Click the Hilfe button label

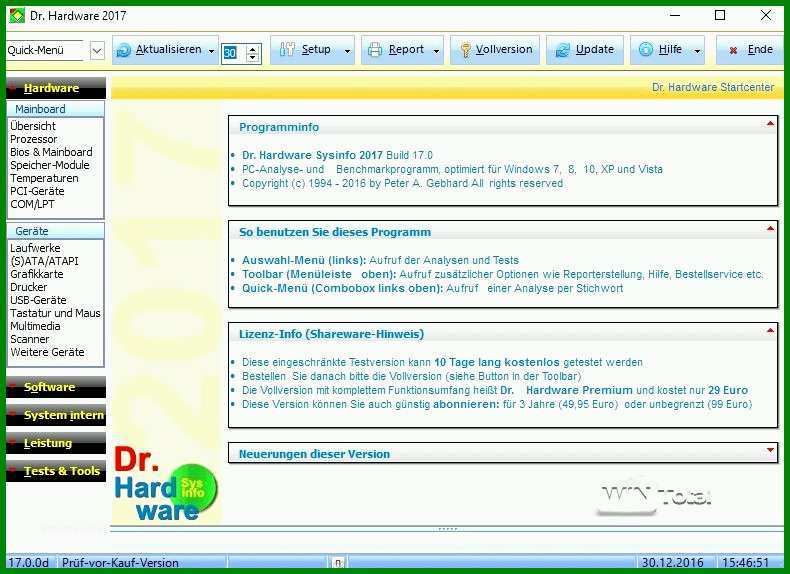point(670,49)
